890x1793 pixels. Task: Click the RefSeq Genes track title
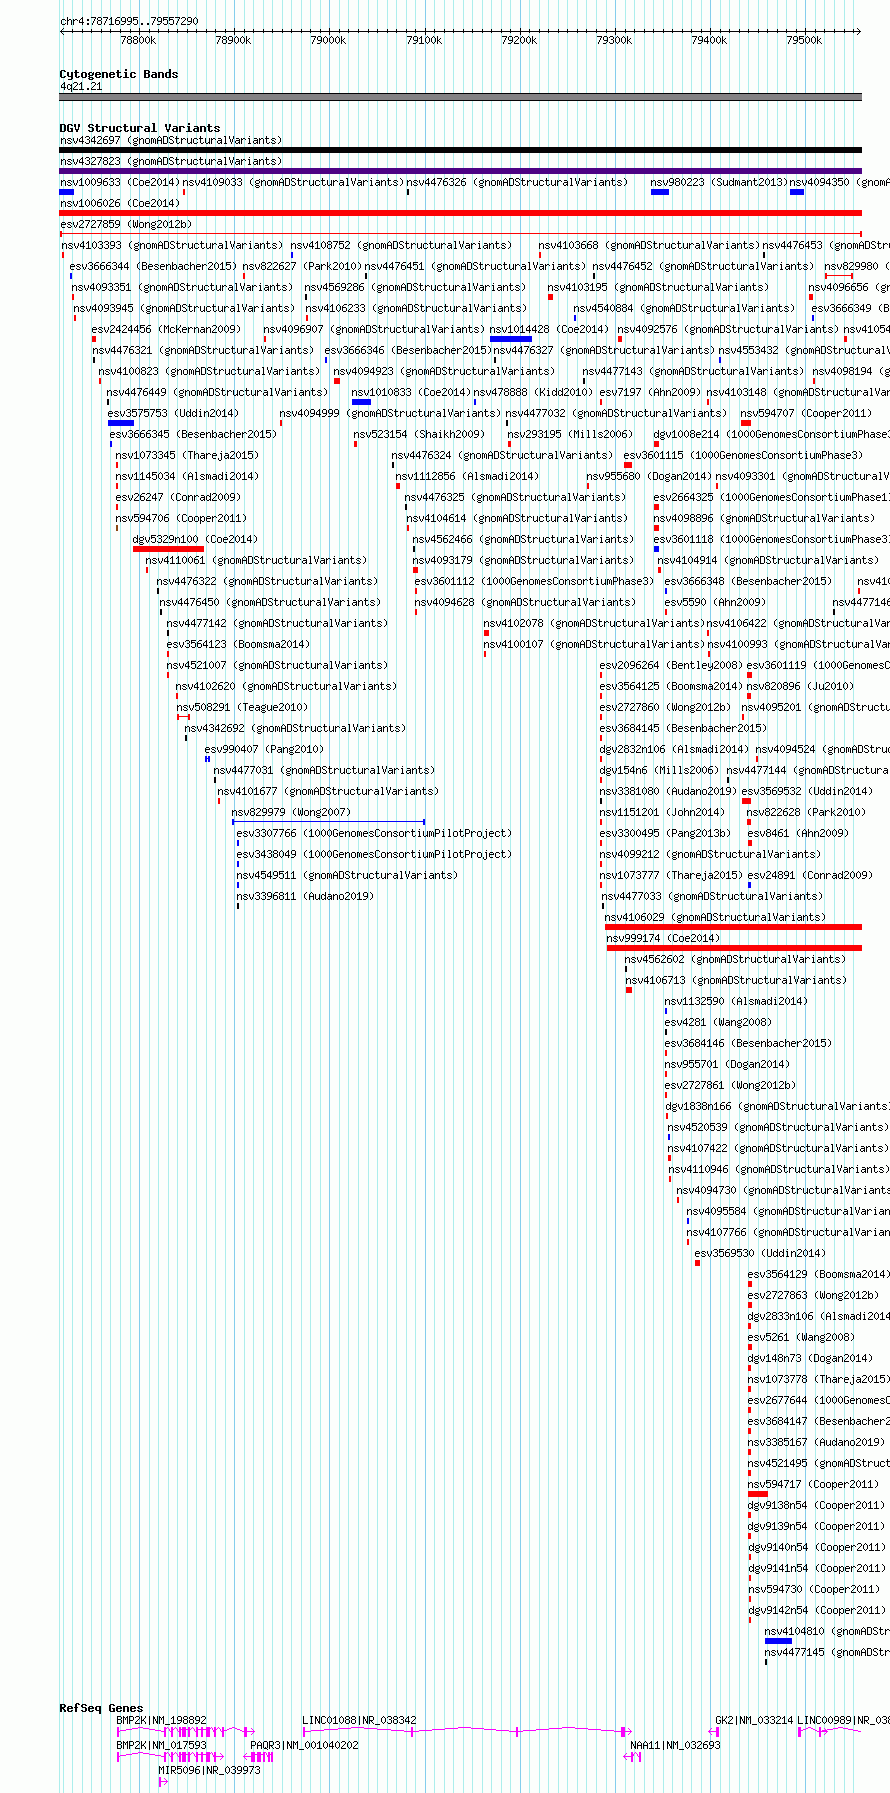[x=101, y=1708]
